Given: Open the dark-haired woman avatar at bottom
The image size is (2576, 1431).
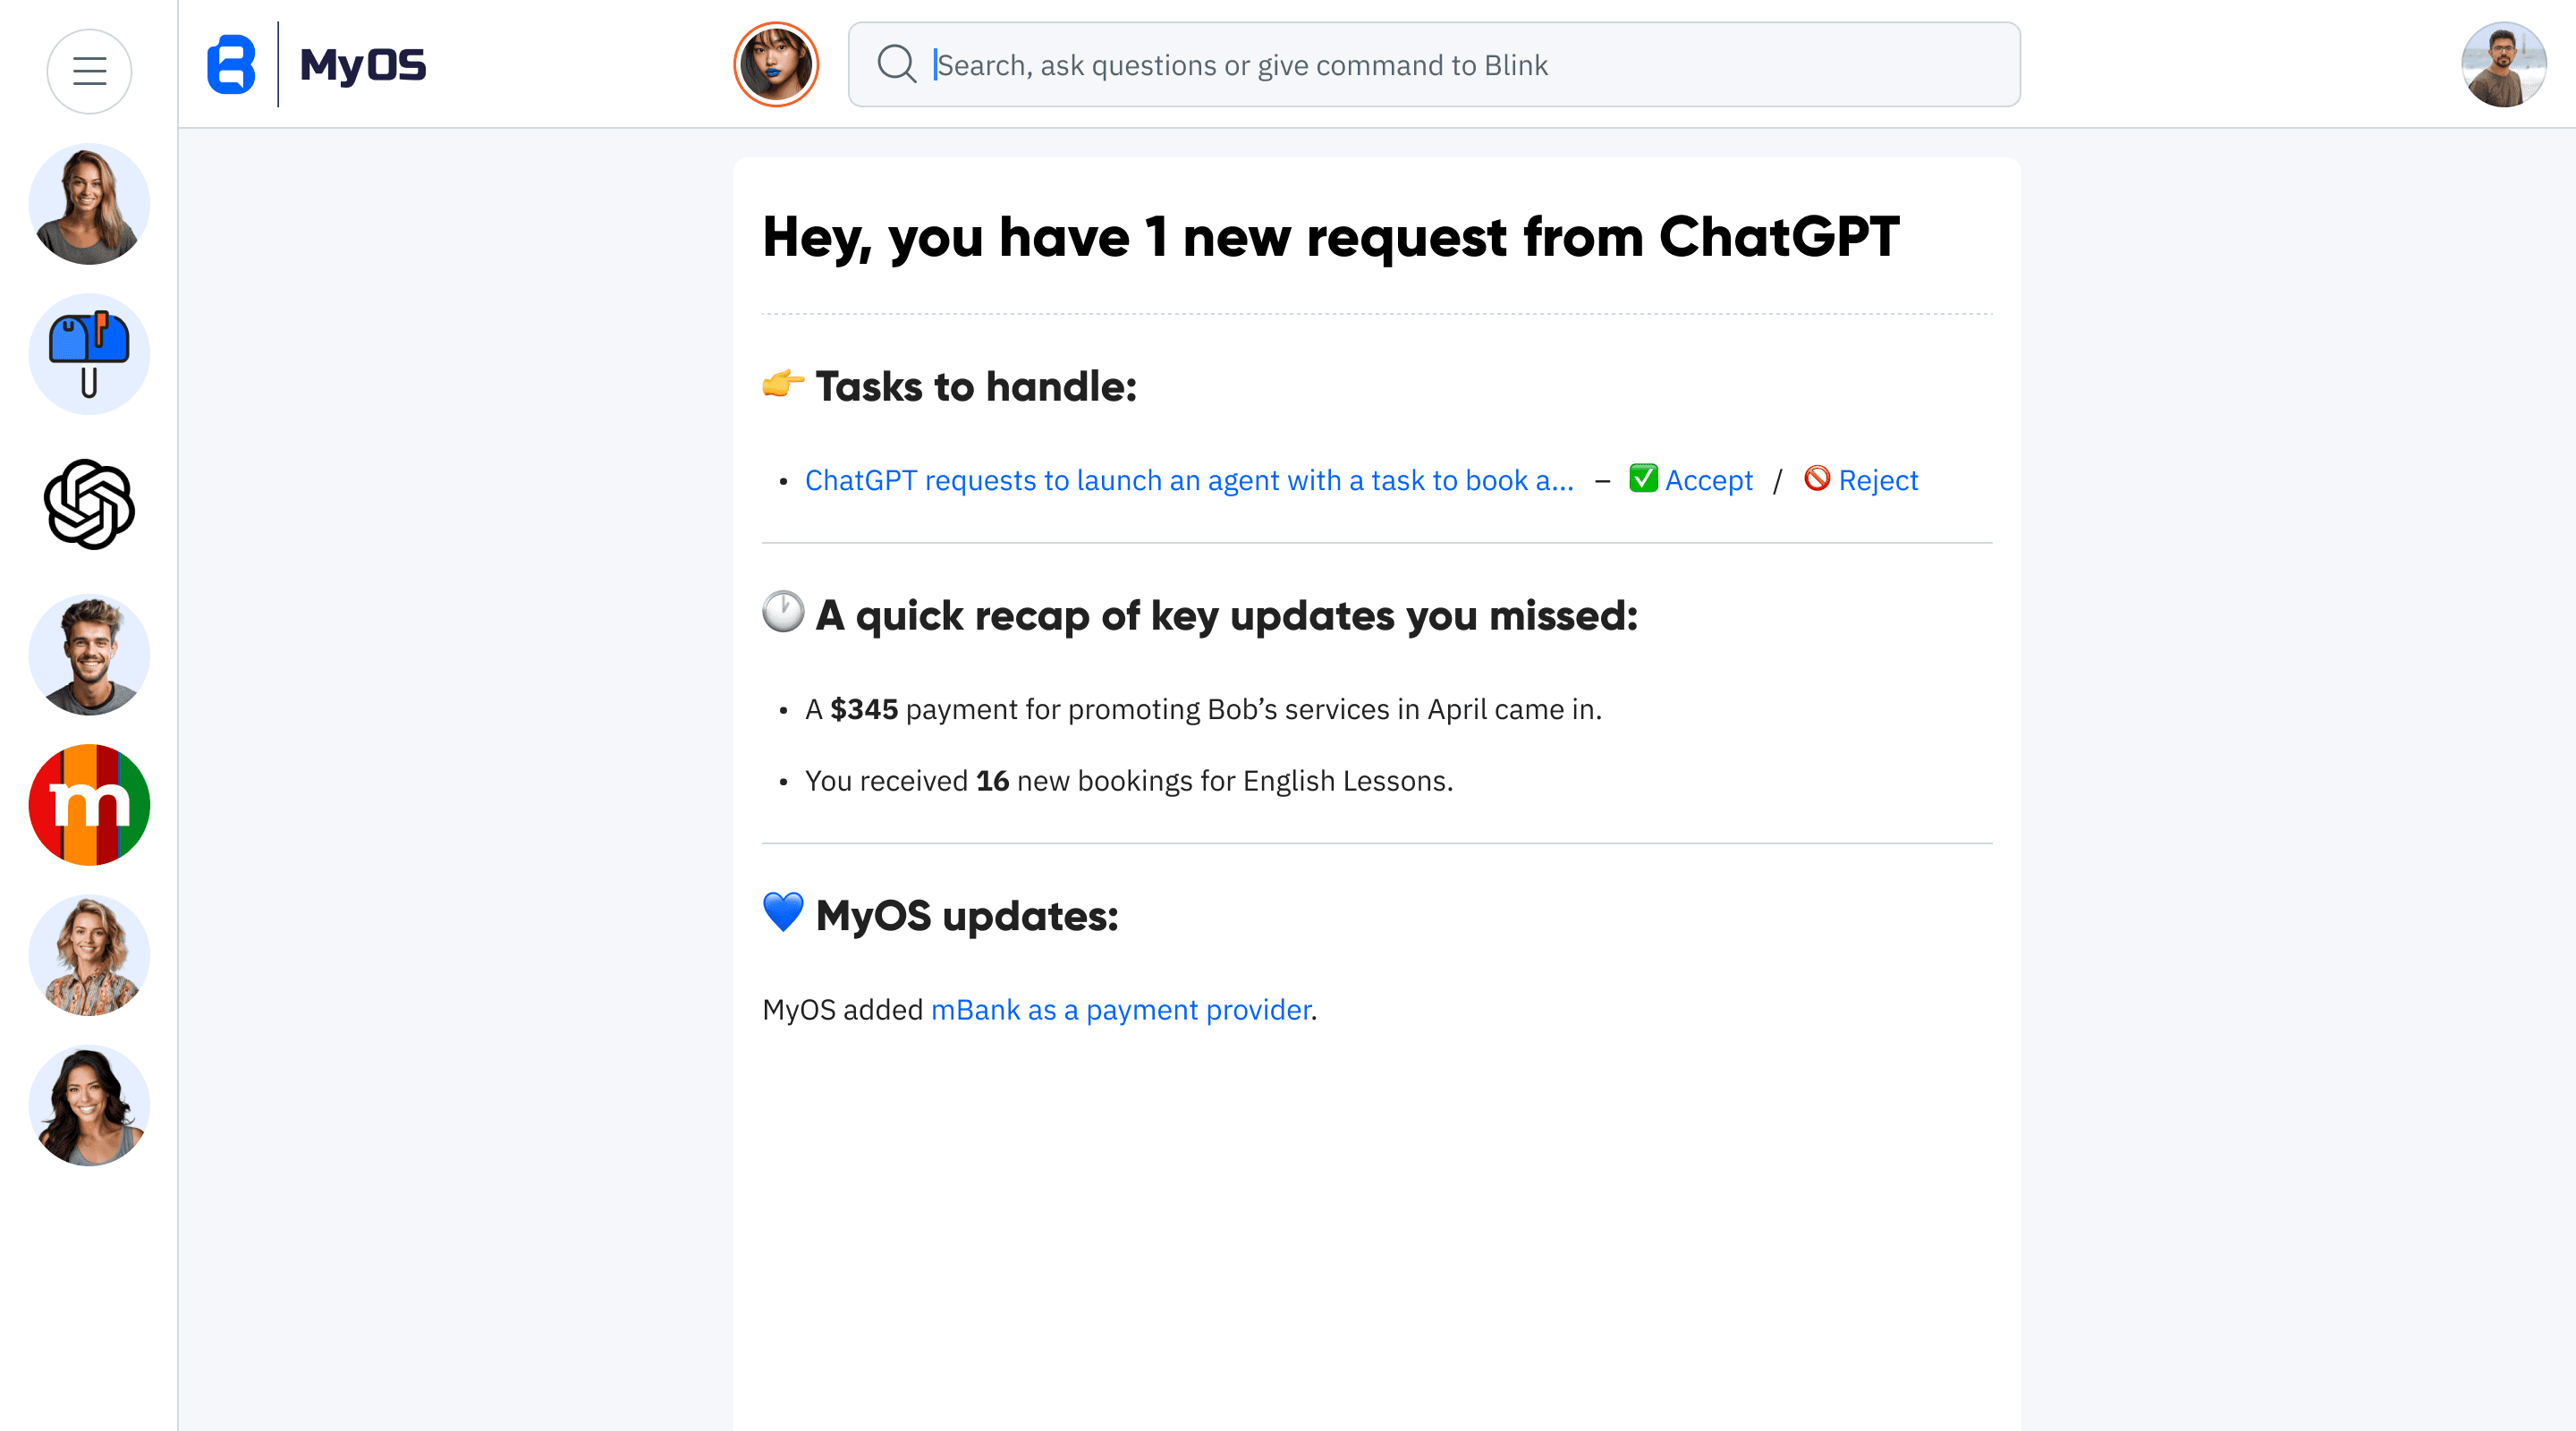Looking at the screenshot, I should (89, 1106).
